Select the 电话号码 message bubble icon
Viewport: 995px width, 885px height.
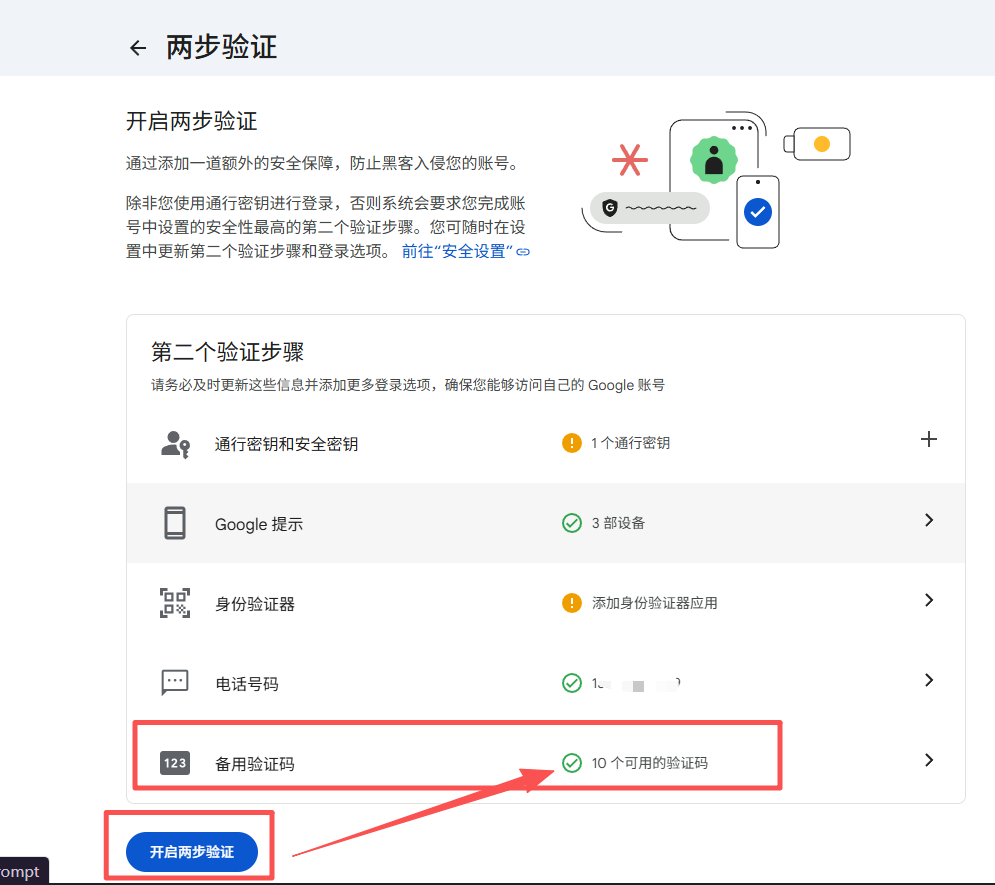173,683
